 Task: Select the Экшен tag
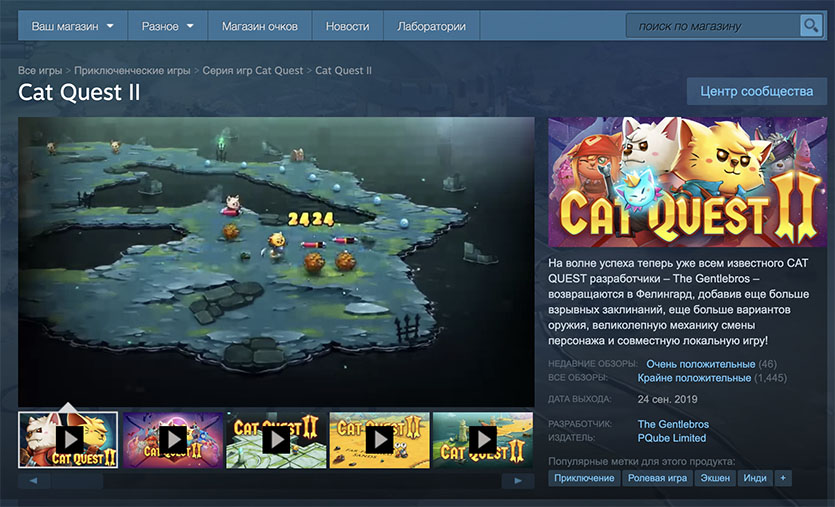coord(715,478)
